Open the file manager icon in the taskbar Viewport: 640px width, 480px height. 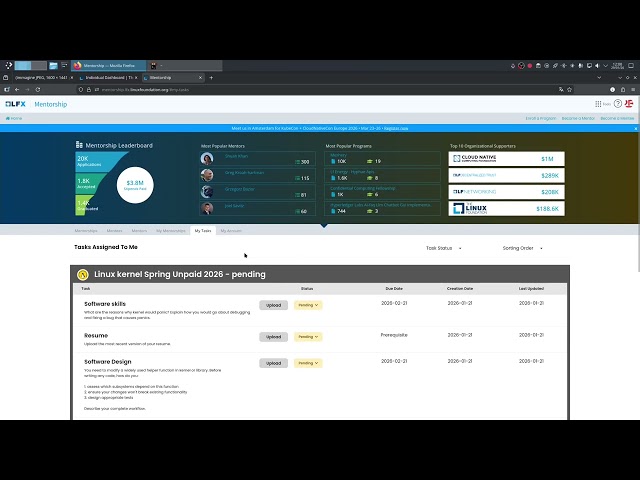click(53, 65)
